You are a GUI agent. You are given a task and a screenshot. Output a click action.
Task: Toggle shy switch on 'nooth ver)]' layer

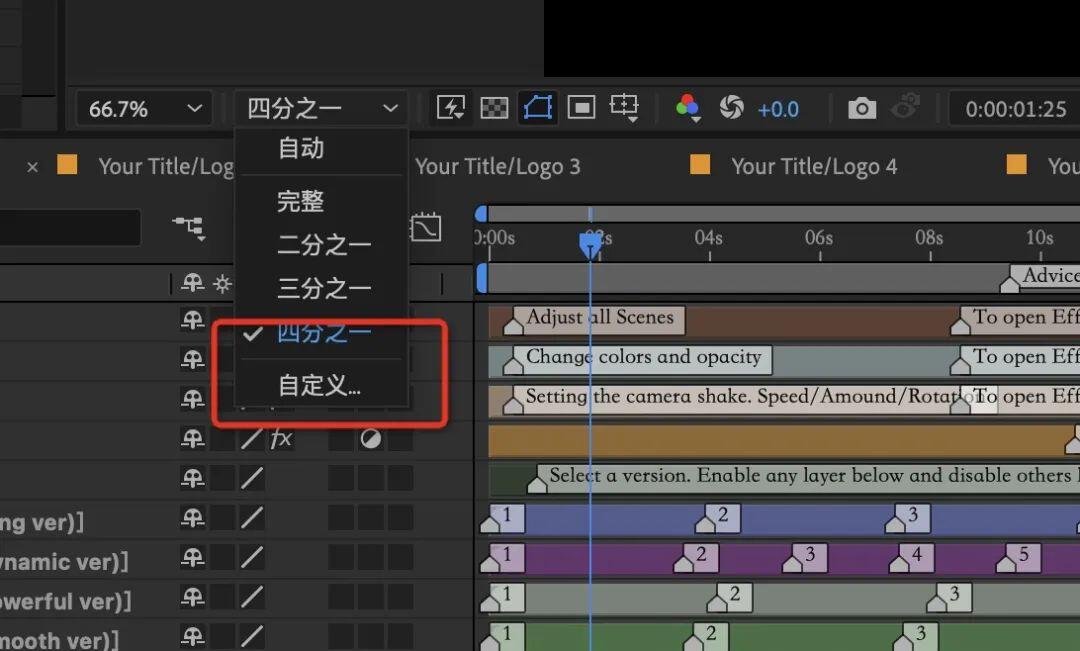click(192, 636)
